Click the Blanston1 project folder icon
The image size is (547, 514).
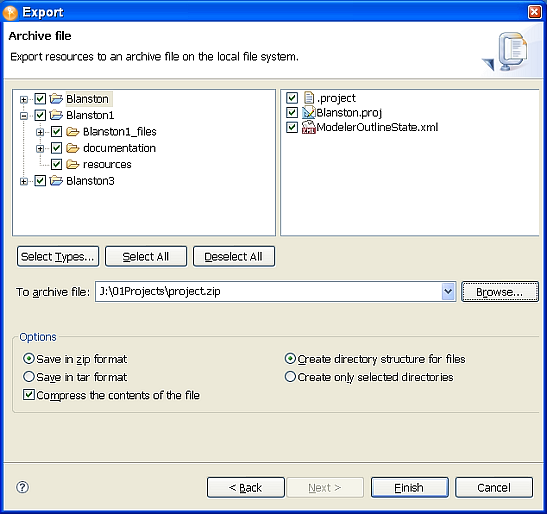pos(56,115)
